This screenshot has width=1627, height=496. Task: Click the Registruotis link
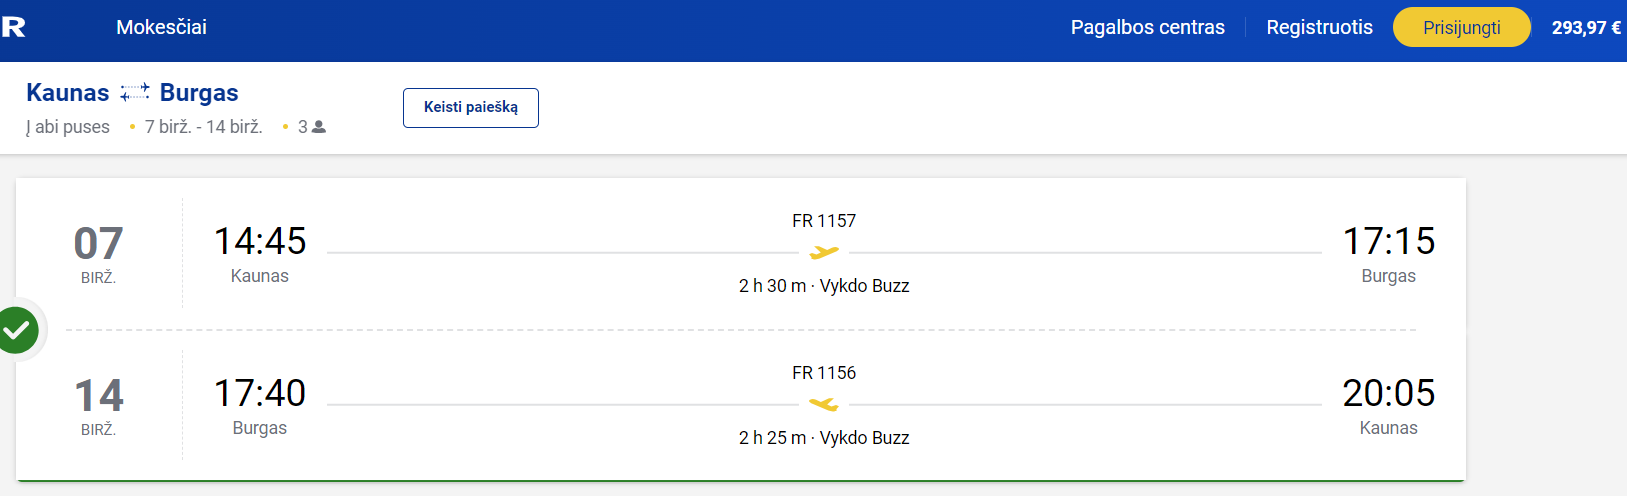click(x=1319, y=27)
